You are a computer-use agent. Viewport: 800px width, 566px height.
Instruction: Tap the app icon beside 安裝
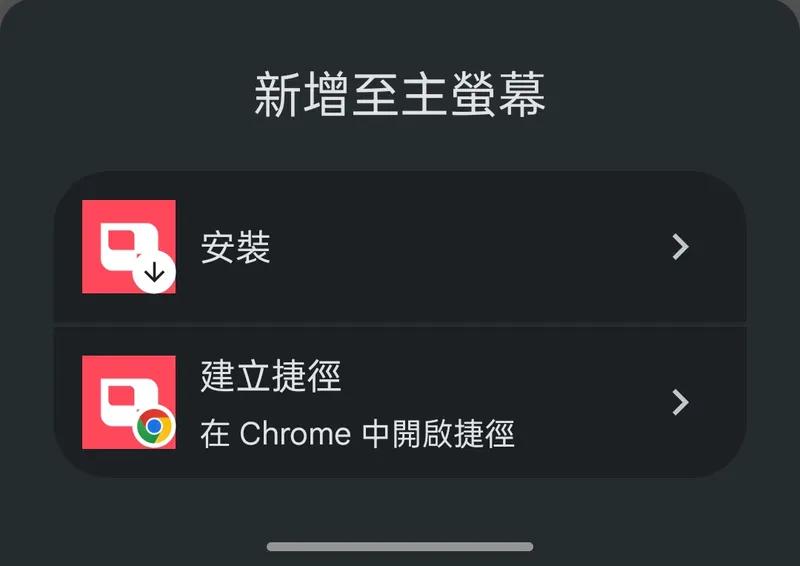click(129, 247)
